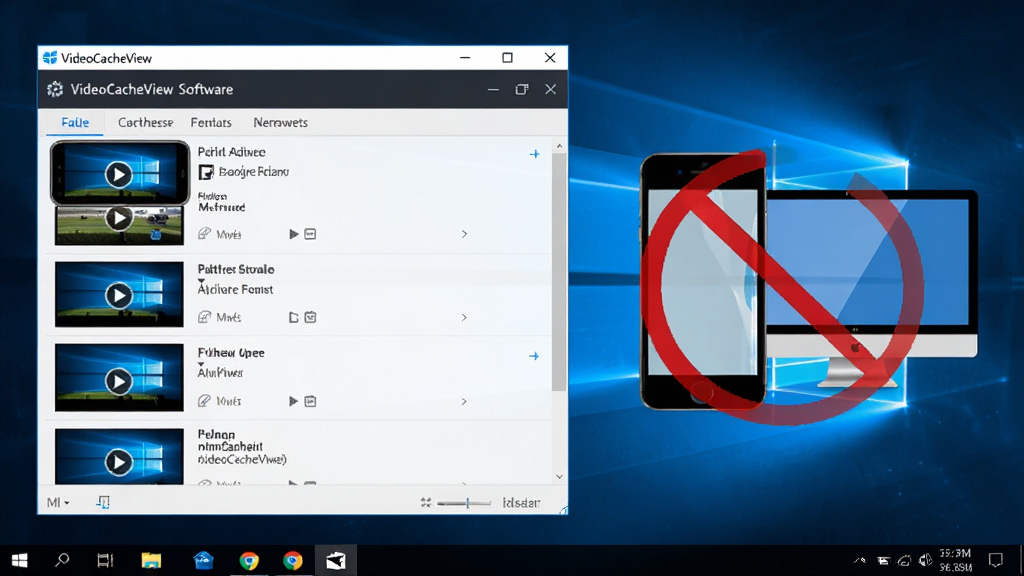
Task: Click the link icon in Fdhew Upee row
Action: point(204,401)
